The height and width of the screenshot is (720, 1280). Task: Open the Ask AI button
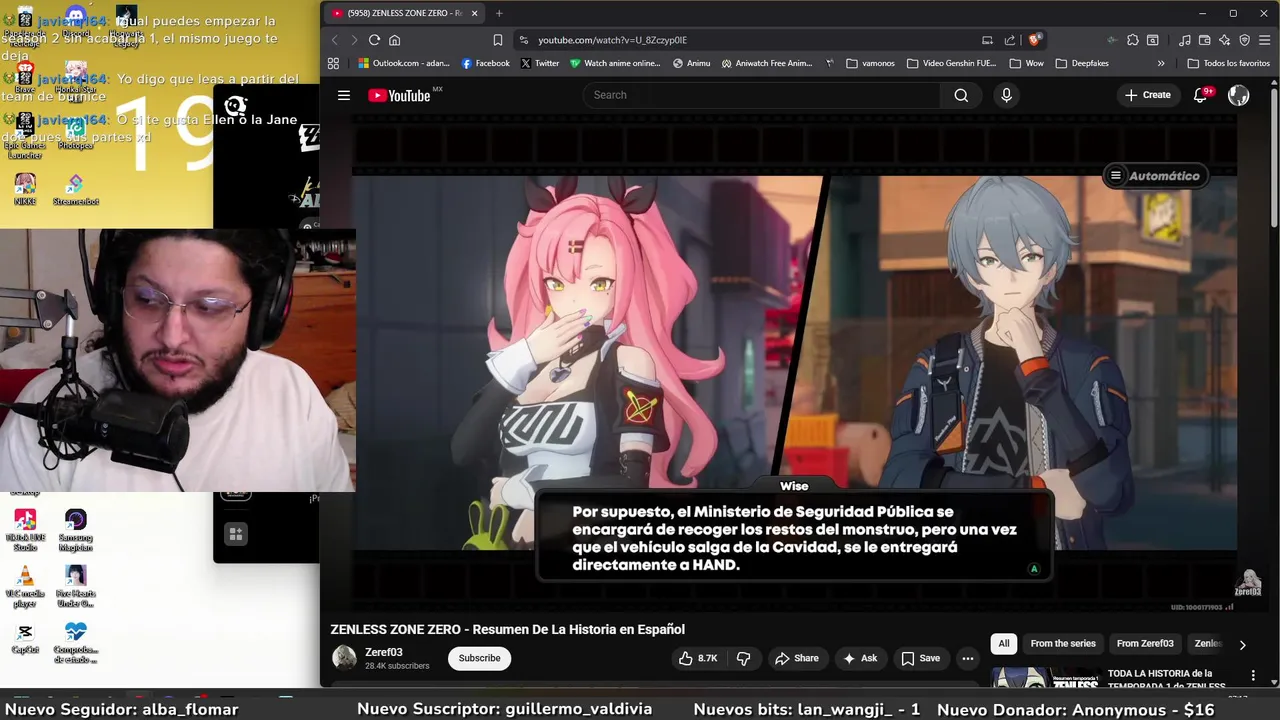[860, 658]
